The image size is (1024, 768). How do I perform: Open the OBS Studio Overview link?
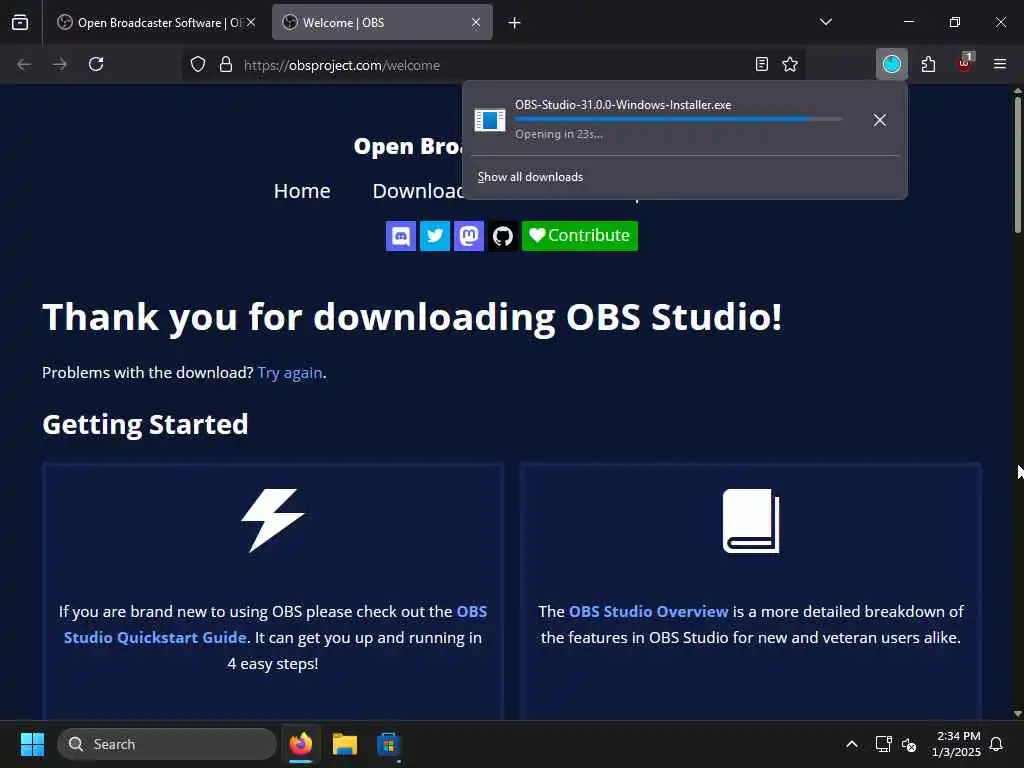(648, 611)
